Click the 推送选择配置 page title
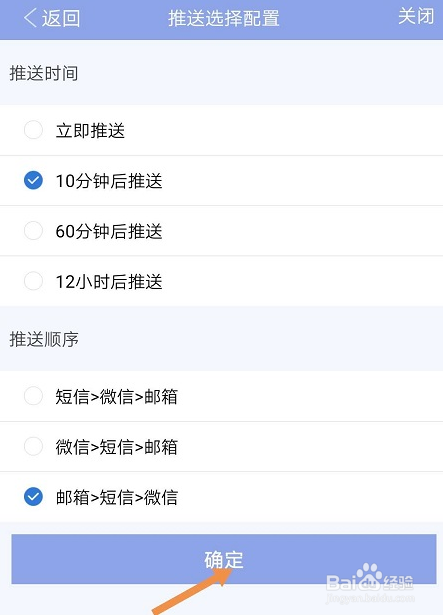This screenshot has height=616, width=443. point(224,18)
